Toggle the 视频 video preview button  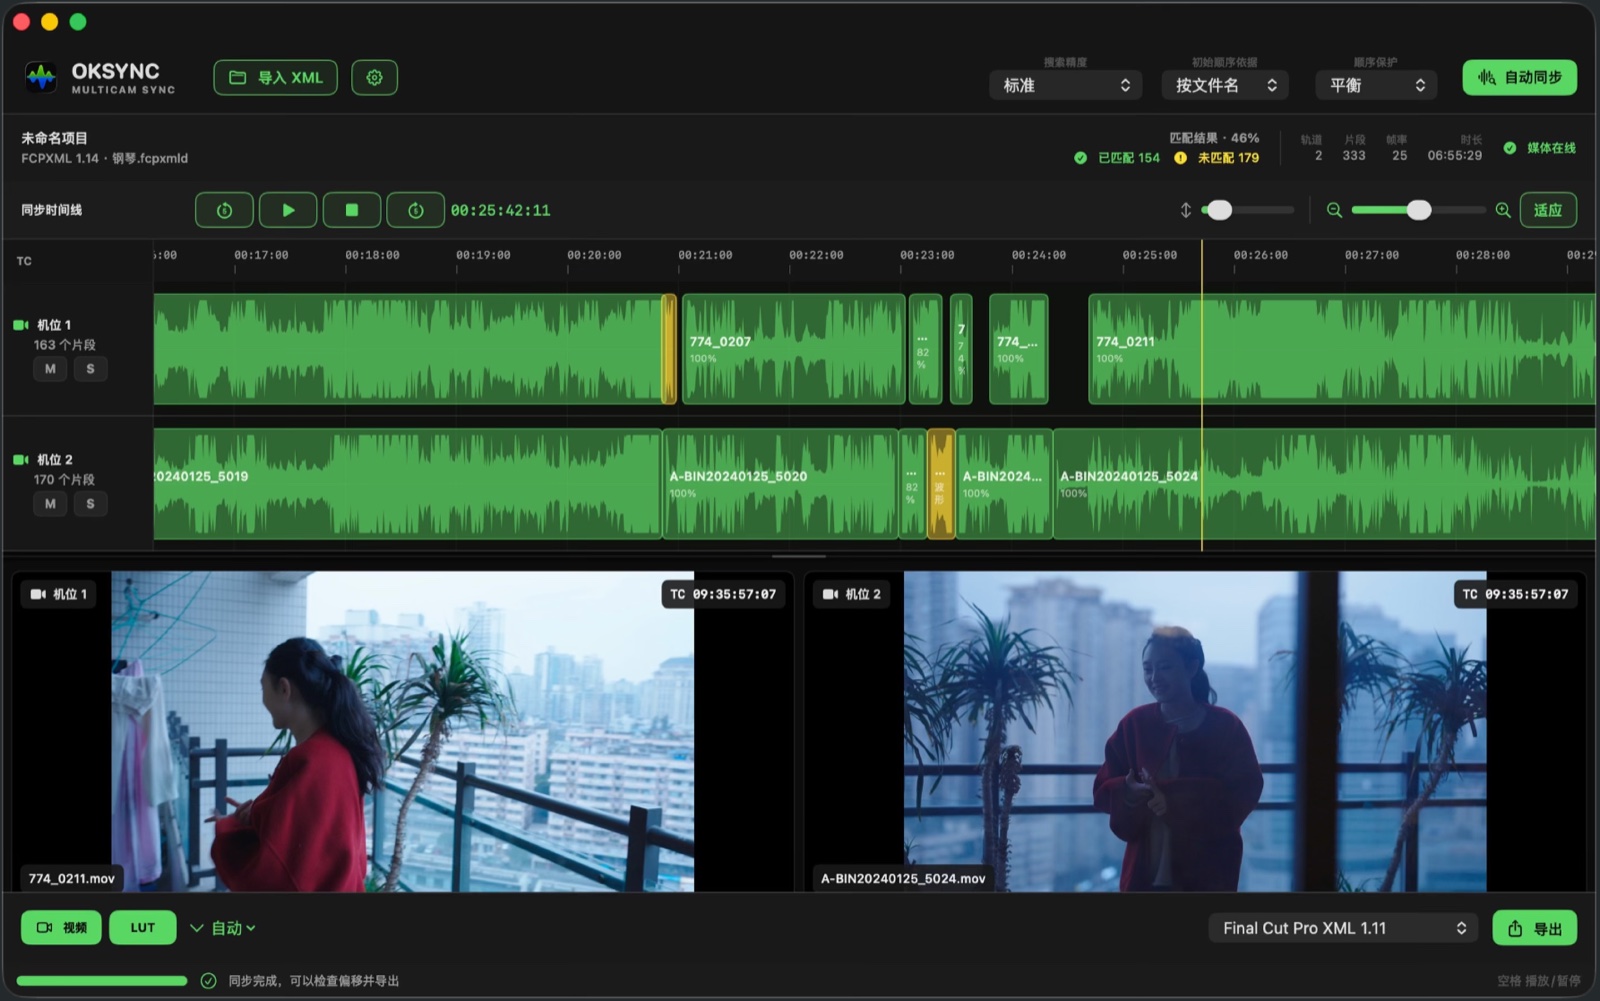coord(61,928)
